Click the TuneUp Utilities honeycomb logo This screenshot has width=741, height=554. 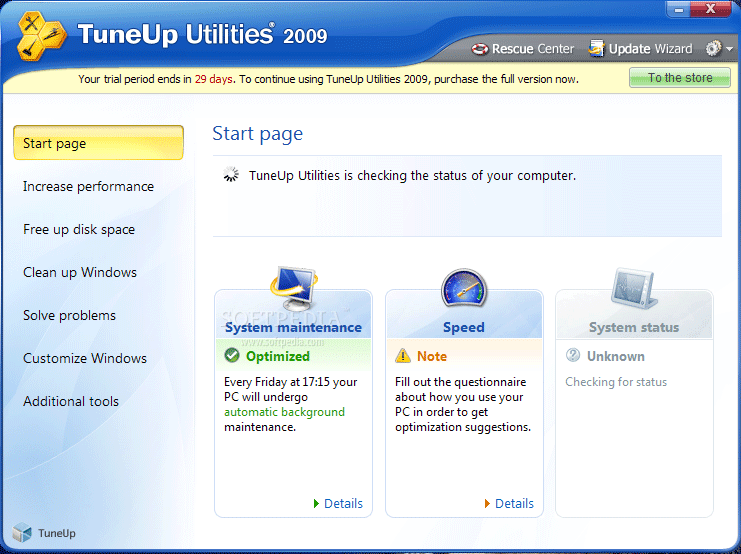click(x=41, y=35)
